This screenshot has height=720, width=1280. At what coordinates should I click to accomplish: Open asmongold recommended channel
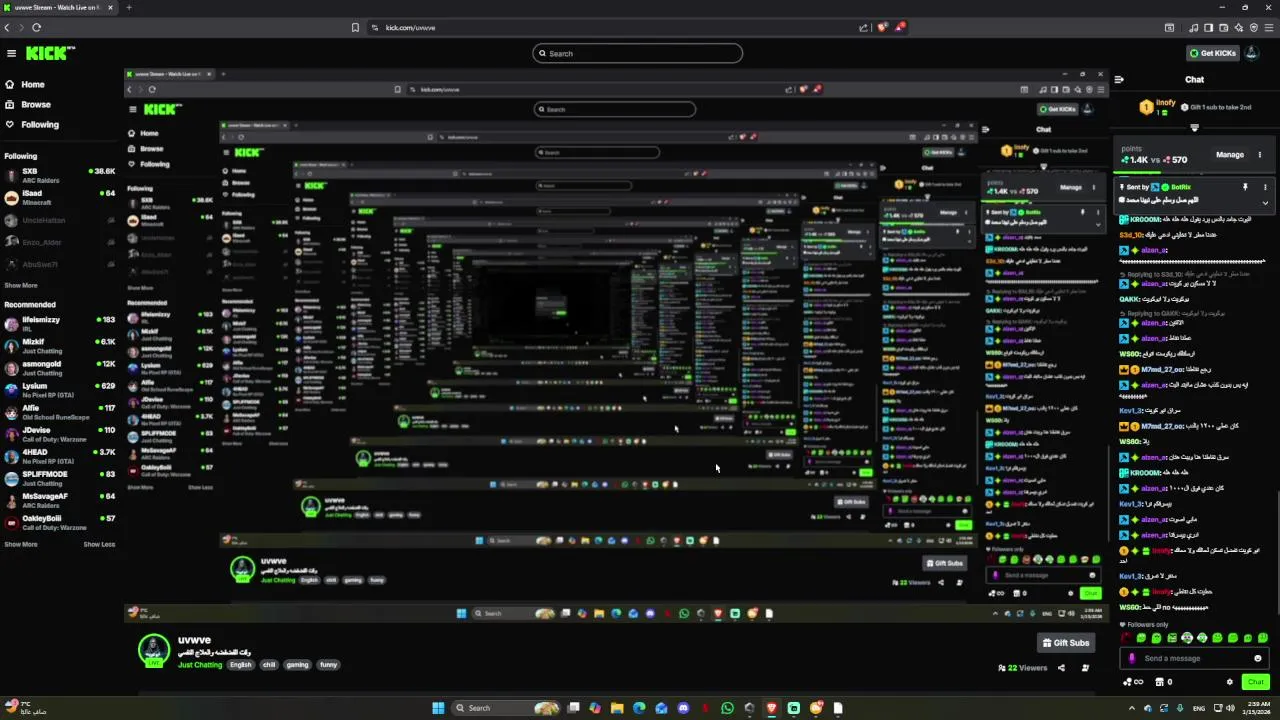click(58, 368)
